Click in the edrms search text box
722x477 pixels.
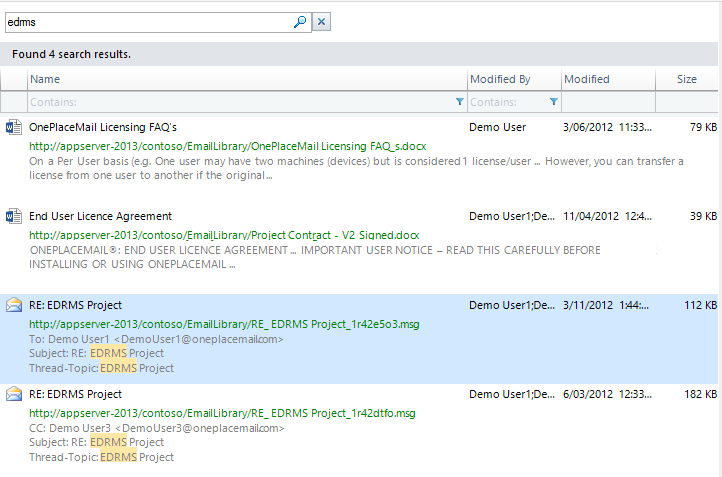148,22
